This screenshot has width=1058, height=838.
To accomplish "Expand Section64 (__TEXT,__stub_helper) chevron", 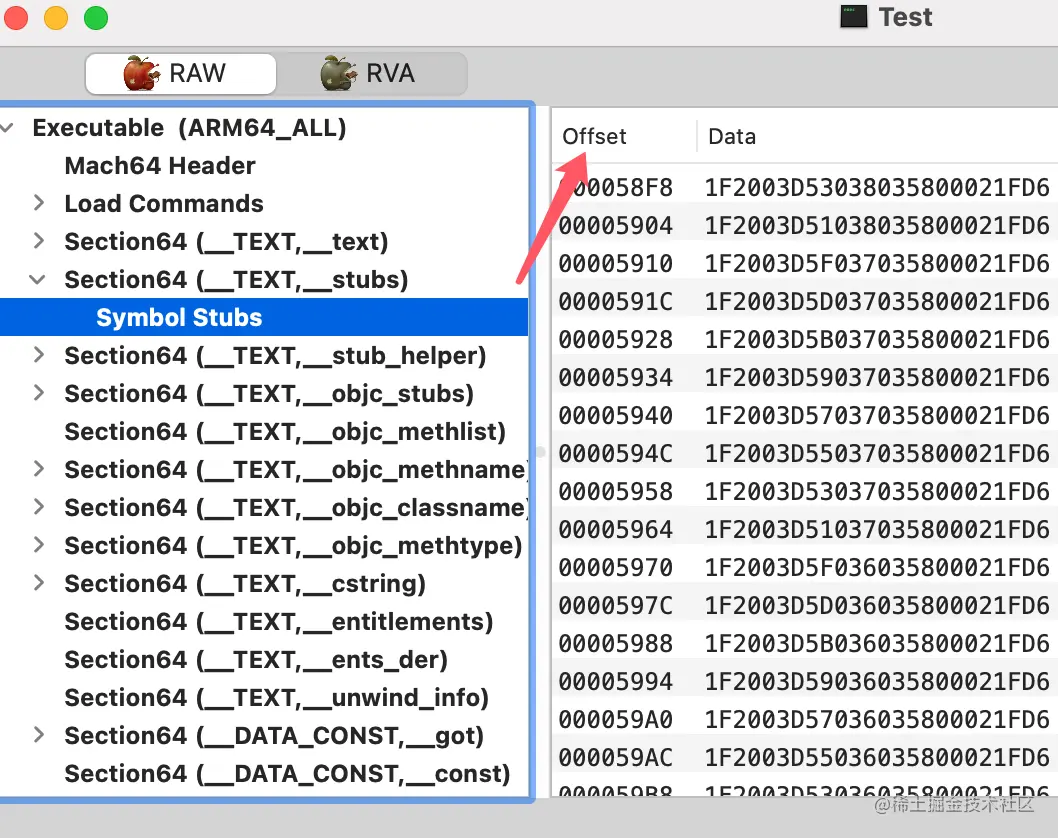I will tap(39, 355).
